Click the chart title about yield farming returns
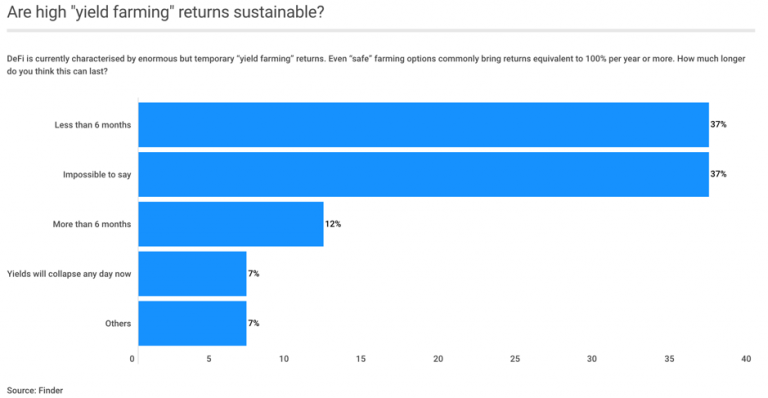The image size is (768, 398). point(166,12)
